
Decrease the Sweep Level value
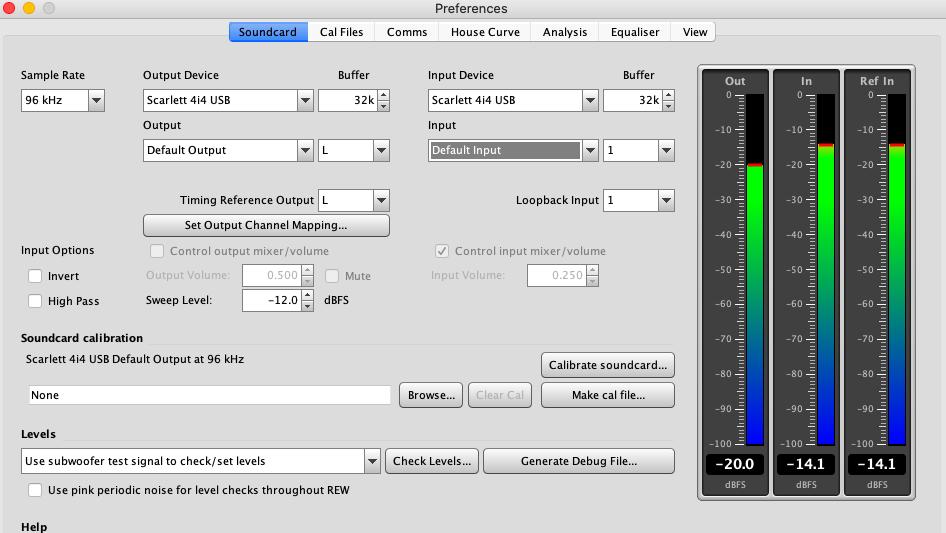pyautogui.click(x=308, y=306)
